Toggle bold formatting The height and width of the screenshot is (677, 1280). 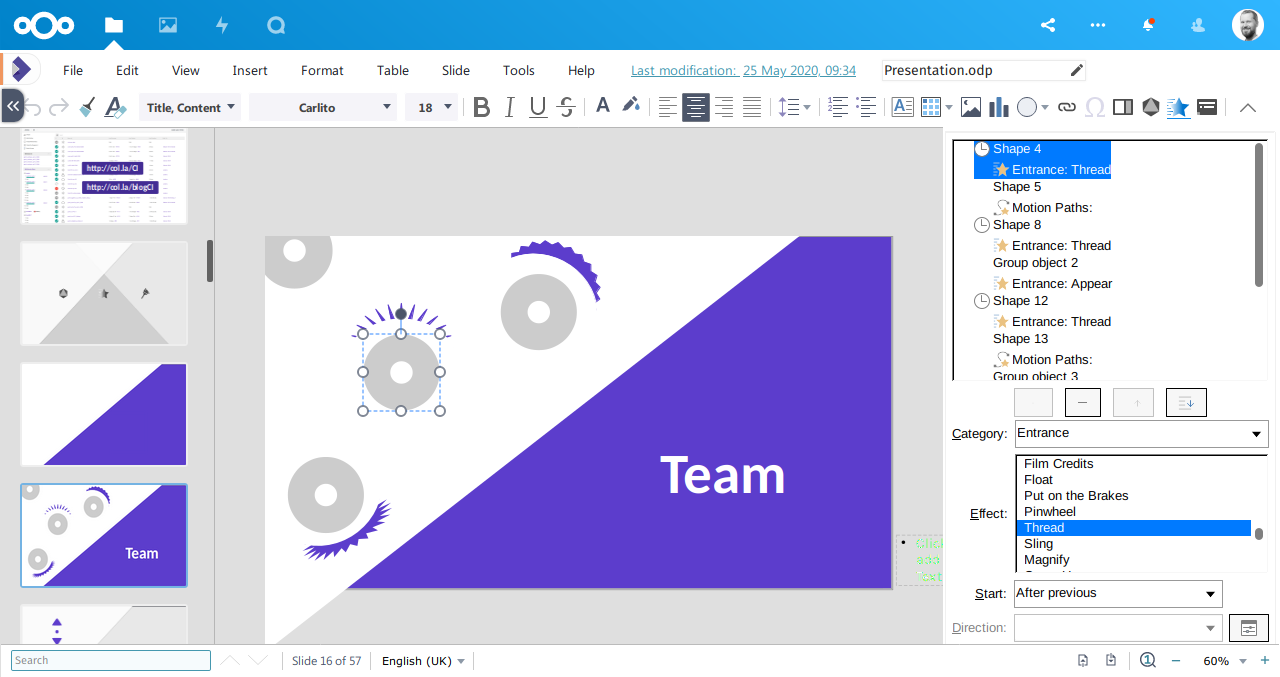pos(481,107)
